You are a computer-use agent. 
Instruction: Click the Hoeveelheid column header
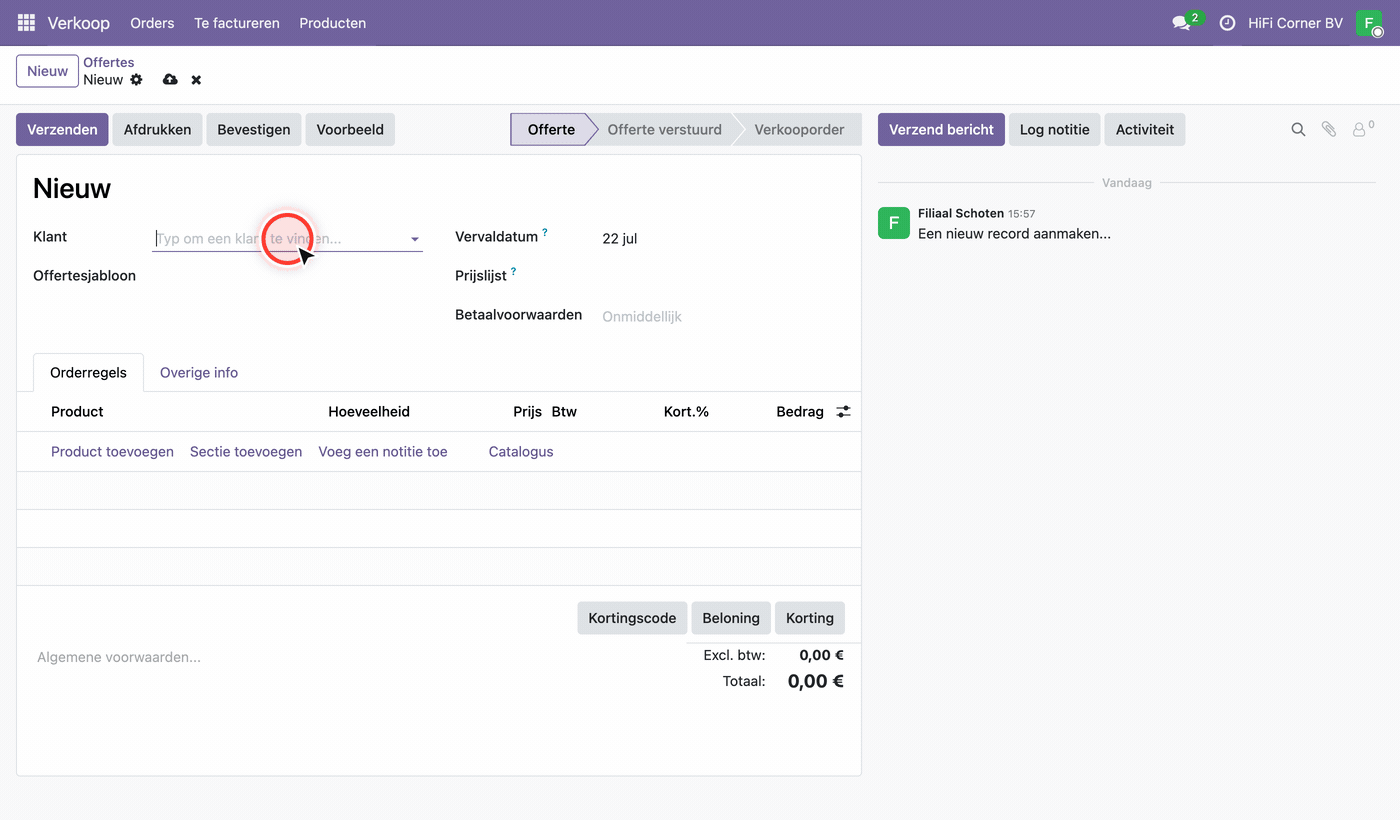coord(369,411)
